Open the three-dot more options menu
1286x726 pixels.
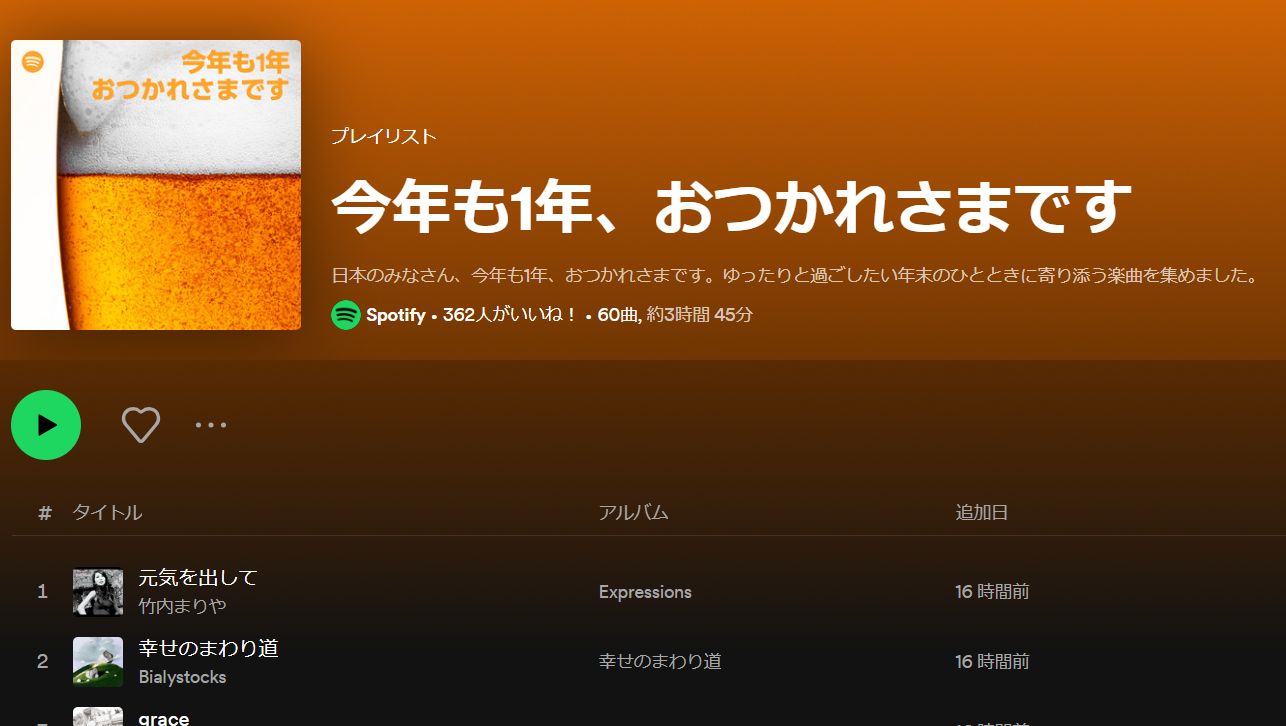coord(211,425)
